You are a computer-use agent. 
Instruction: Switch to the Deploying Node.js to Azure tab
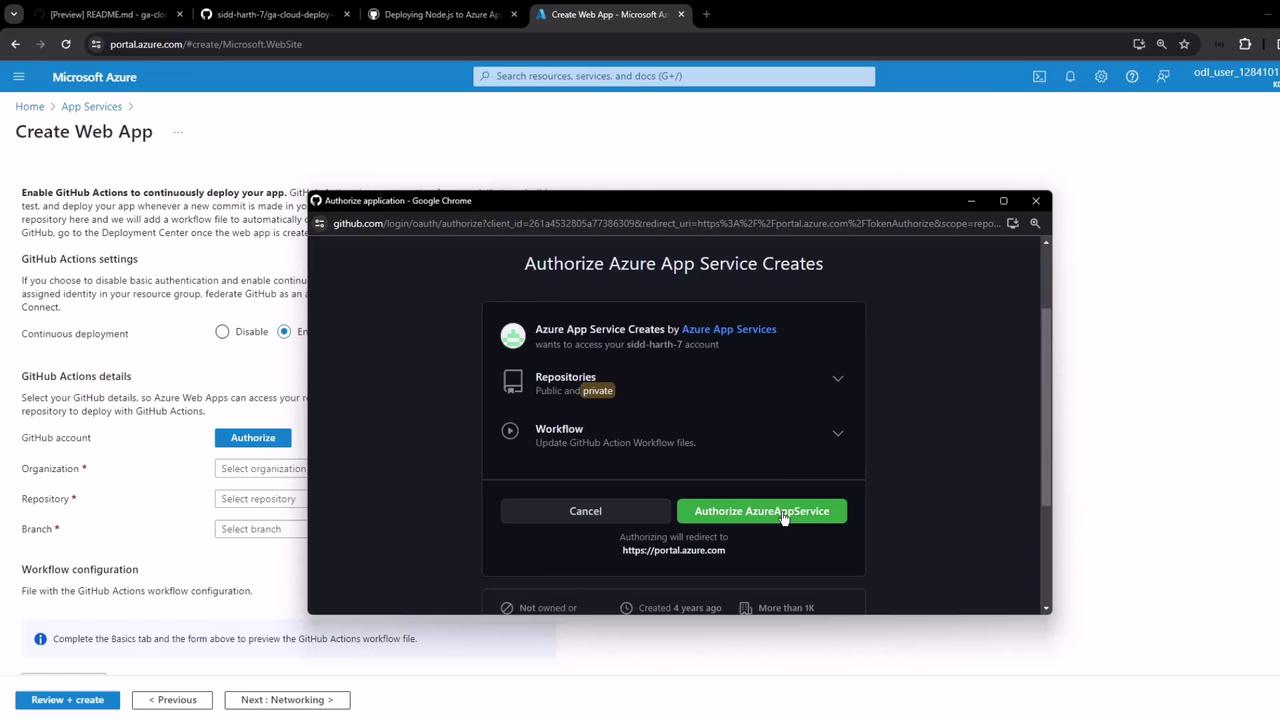441,14
